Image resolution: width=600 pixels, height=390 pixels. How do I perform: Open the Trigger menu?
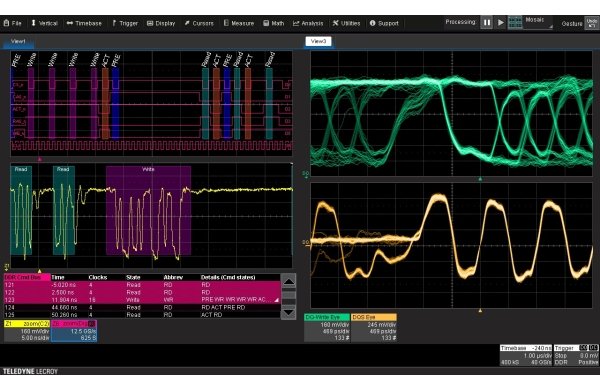tap(125, 23)
